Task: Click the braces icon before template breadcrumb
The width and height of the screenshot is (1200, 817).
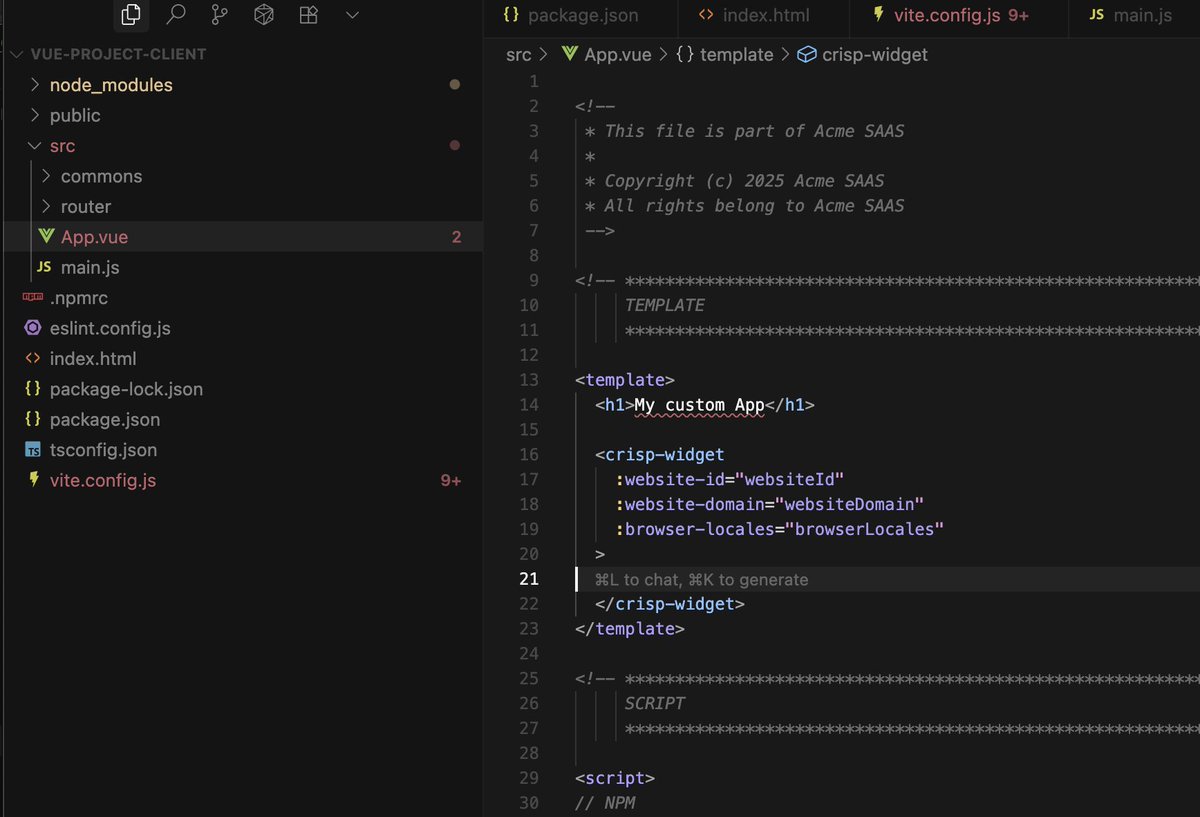Action: coord(685,55)
